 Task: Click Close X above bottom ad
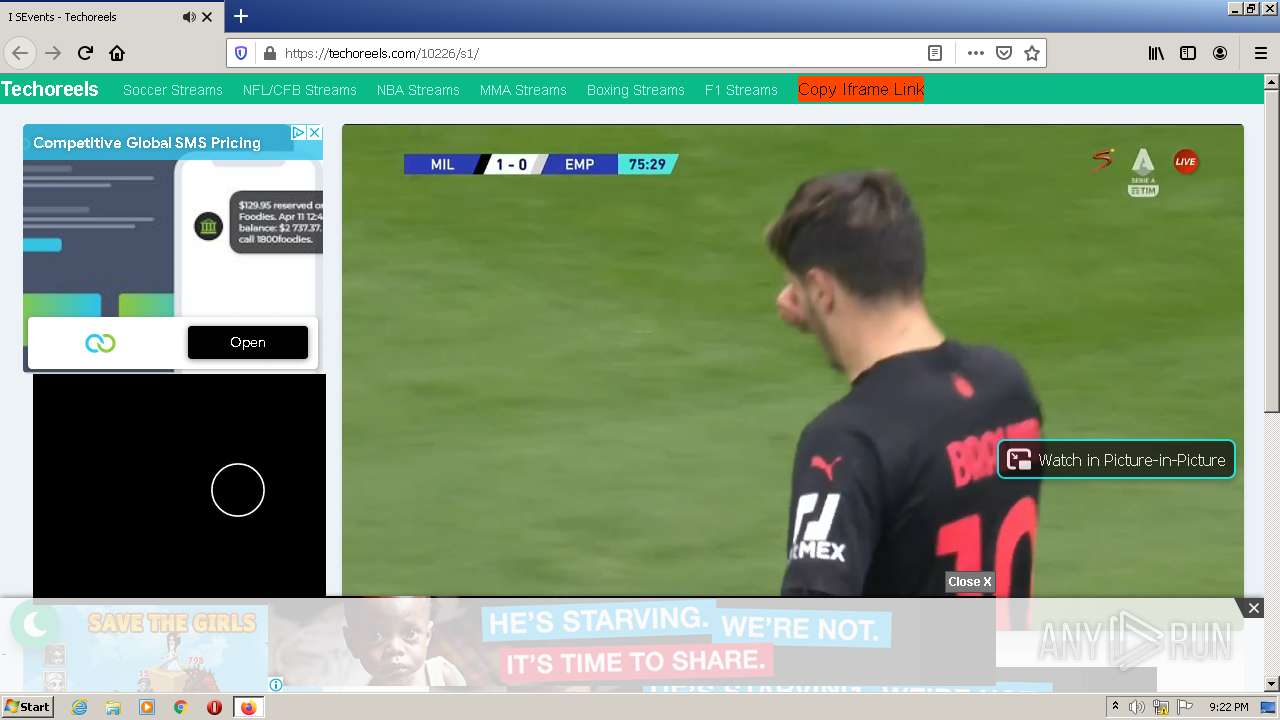pyautogui.click(x=970, y=582)
